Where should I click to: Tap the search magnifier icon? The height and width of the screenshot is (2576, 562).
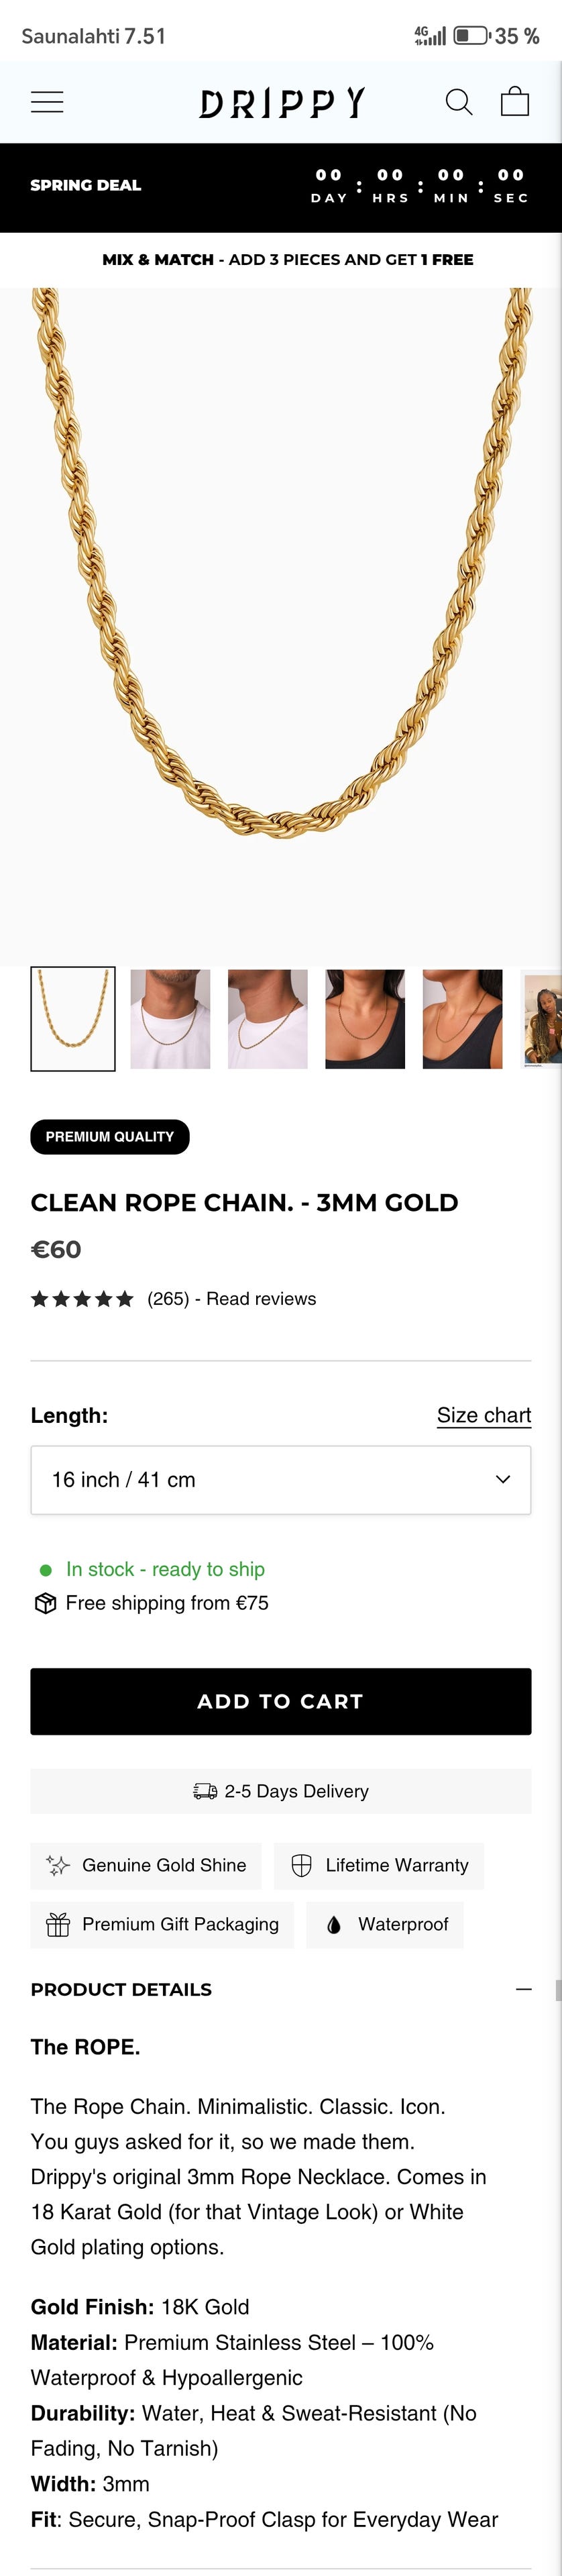coord(458,102)
